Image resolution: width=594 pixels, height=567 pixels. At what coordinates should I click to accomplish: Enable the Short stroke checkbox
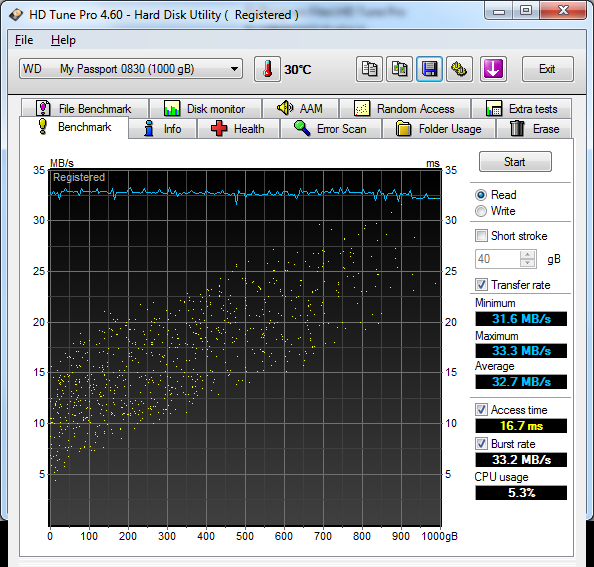tap(481, 236)
